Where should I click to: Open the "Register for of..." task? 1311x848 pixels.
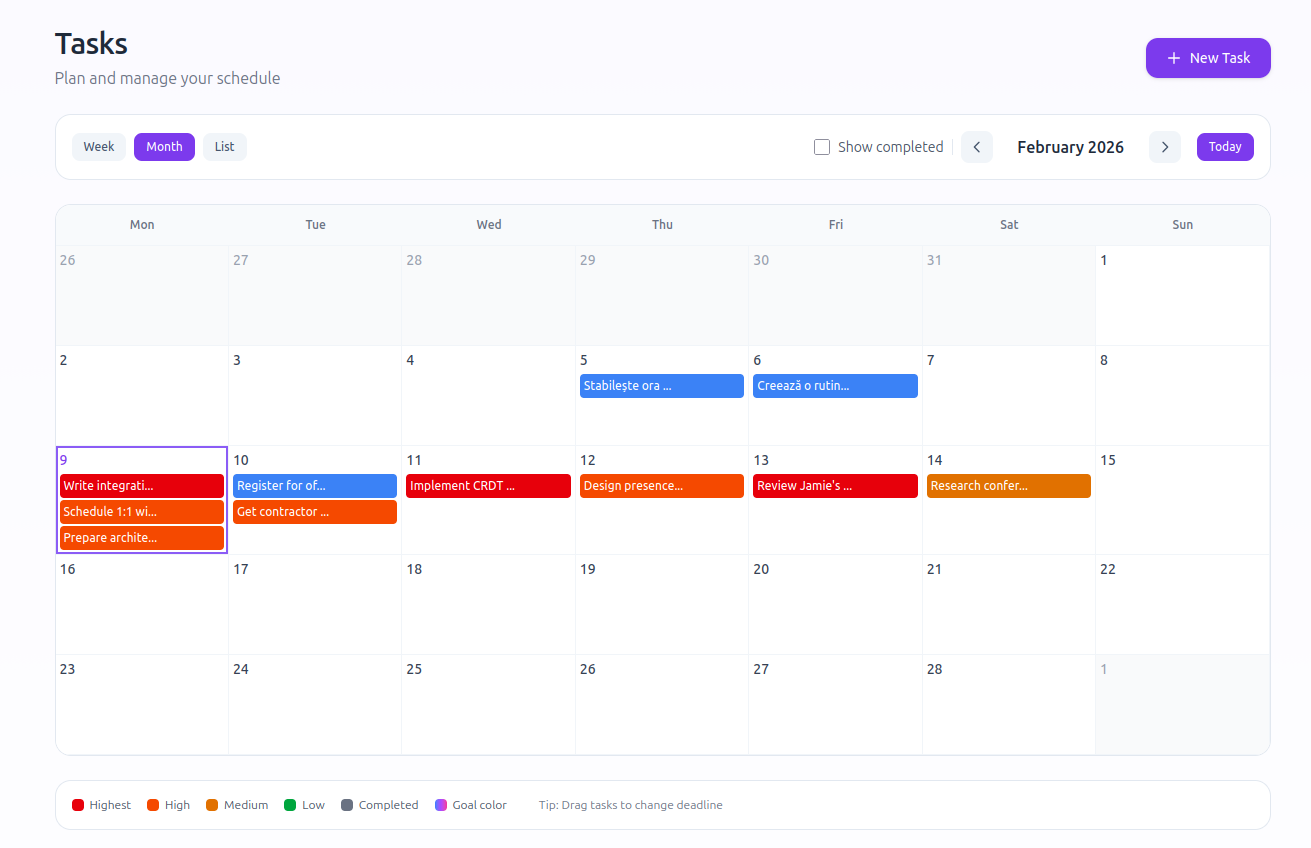(x=315, y=486)
